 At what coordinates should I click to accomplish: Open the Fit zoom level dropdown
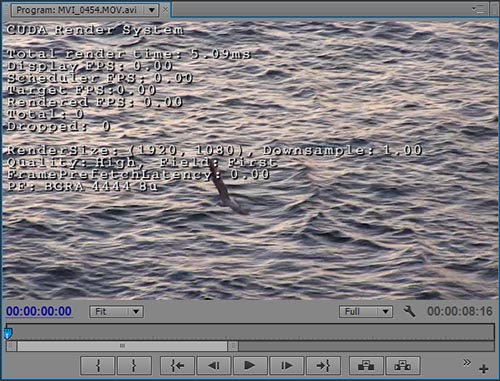pos(116,312)
